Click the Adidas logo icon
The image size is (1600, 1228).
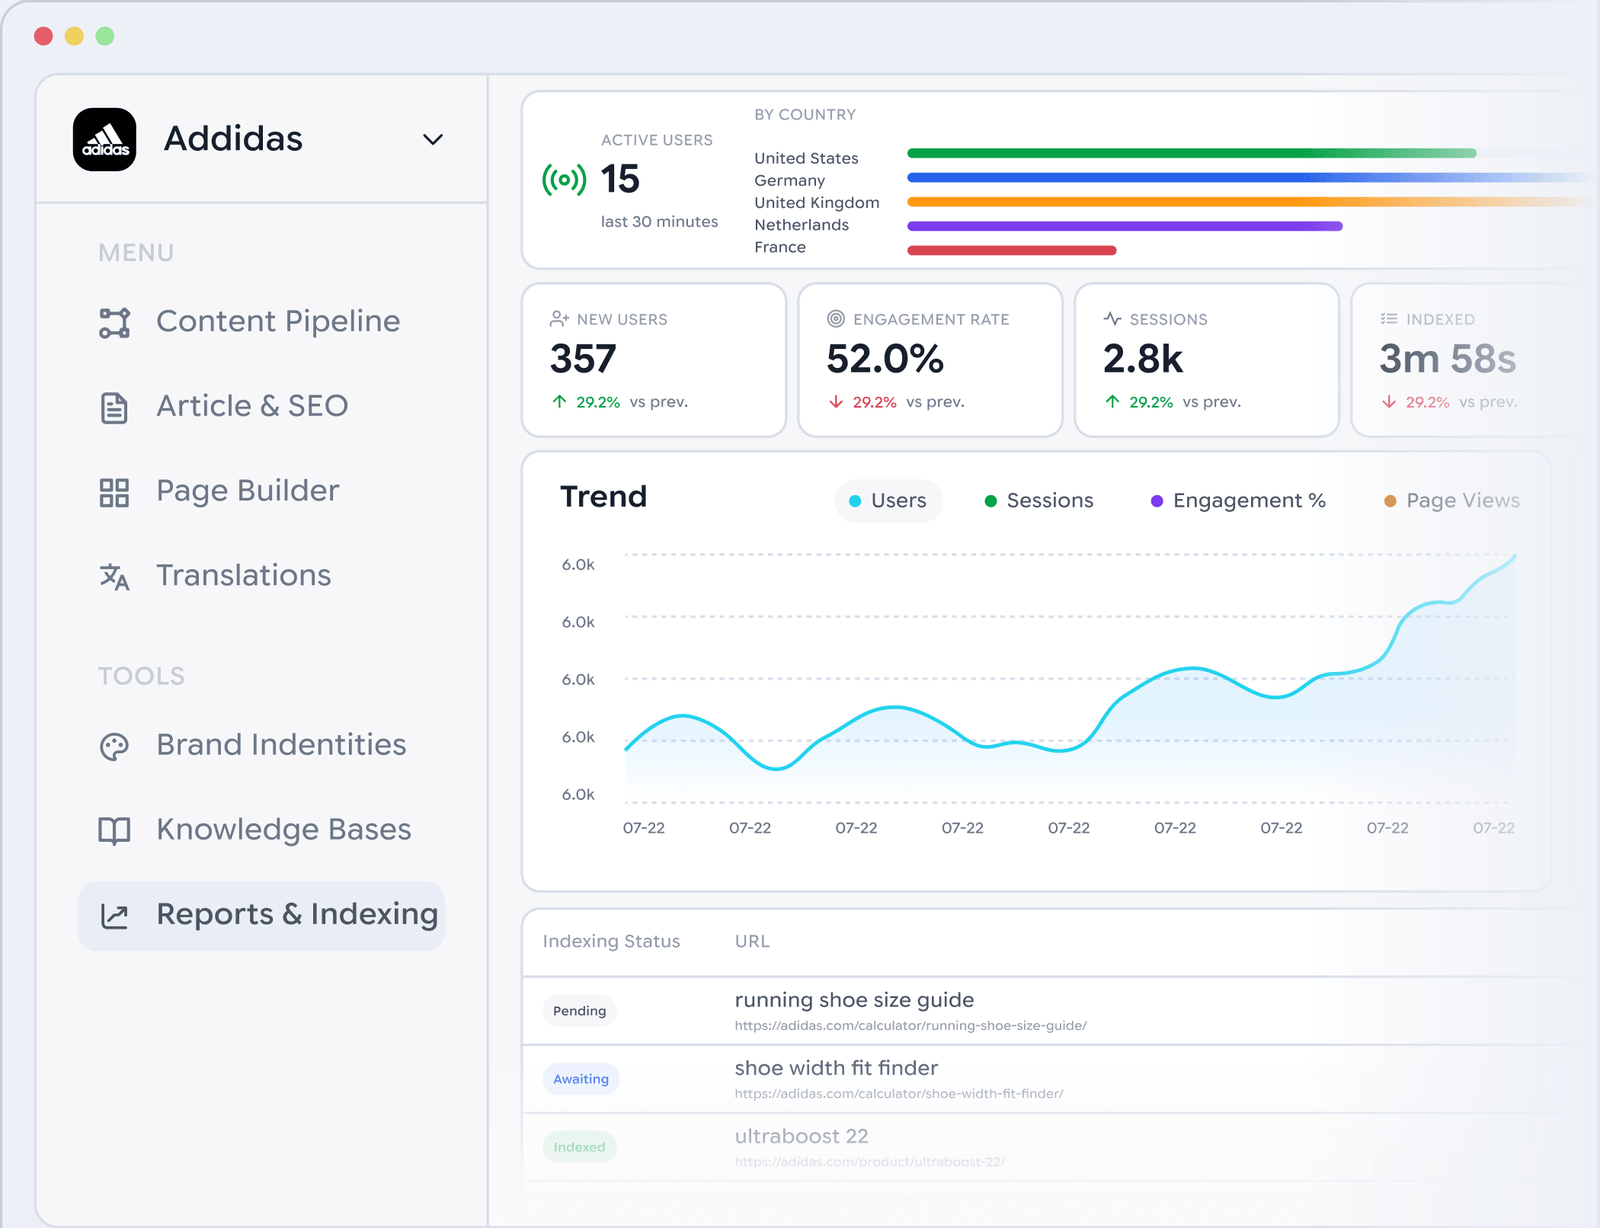click(105, 139)
